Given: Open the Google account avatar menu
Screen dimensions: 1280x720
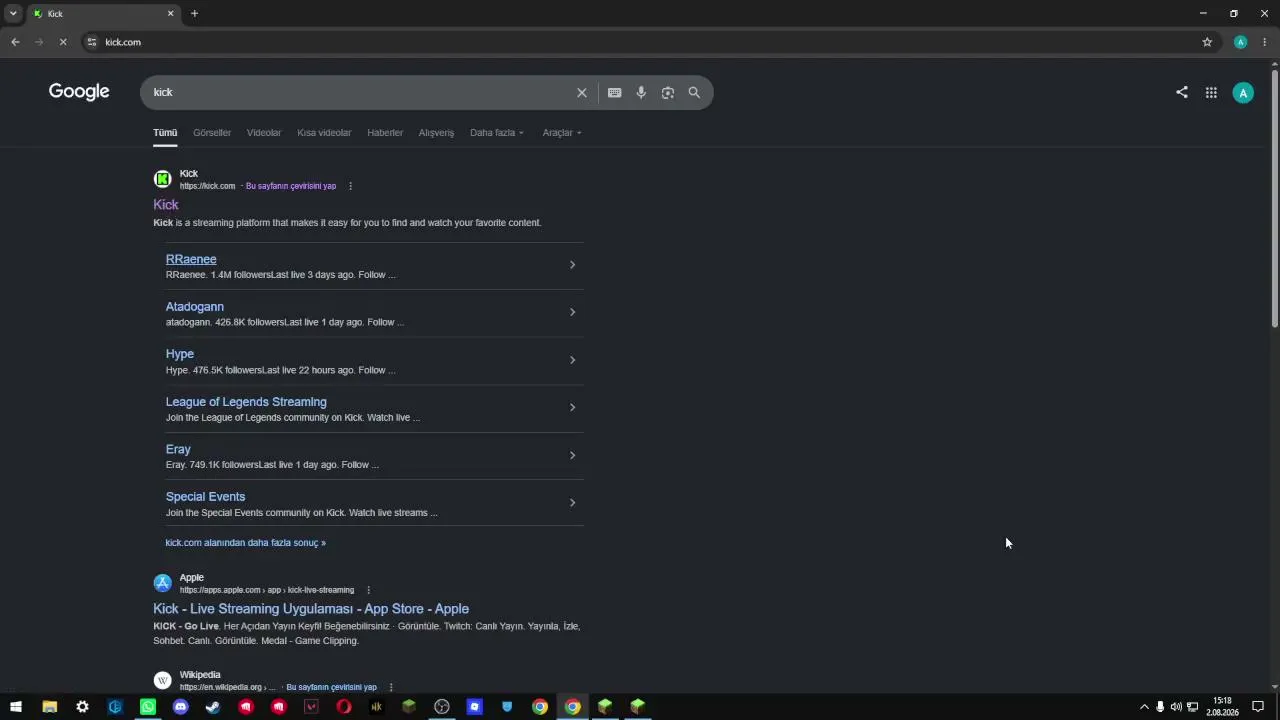Looking at the screenshot, I should click(1243, 93).
